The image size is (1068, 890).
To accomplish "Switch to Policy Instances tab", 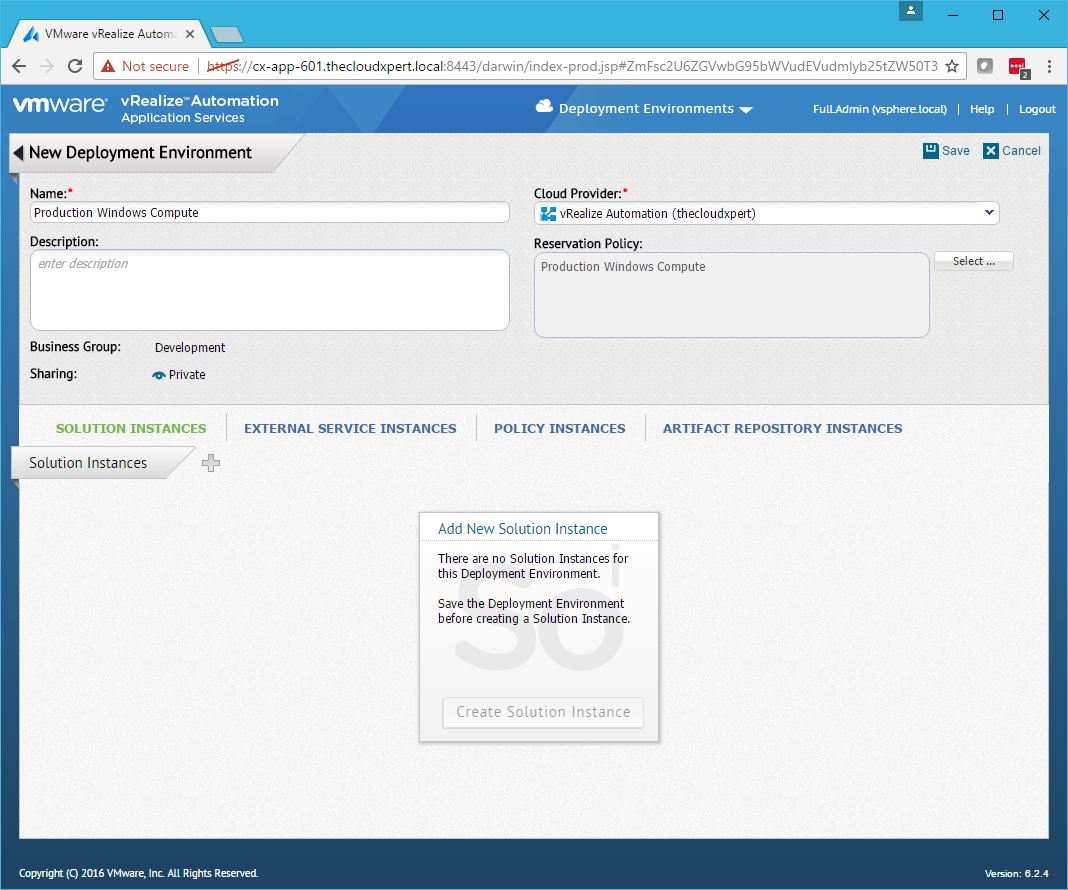I will pyautogui.click(x=559, y=428).
